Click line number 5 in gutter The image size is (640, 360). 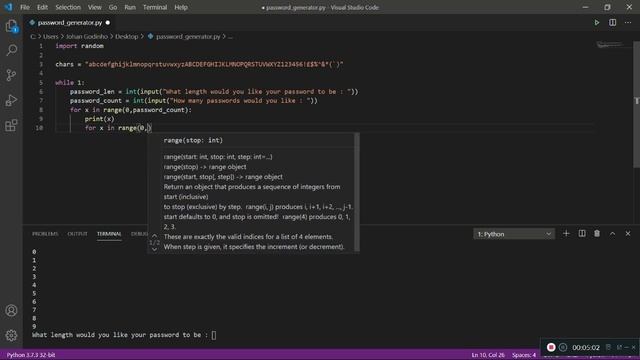click(x=41, y=82)
